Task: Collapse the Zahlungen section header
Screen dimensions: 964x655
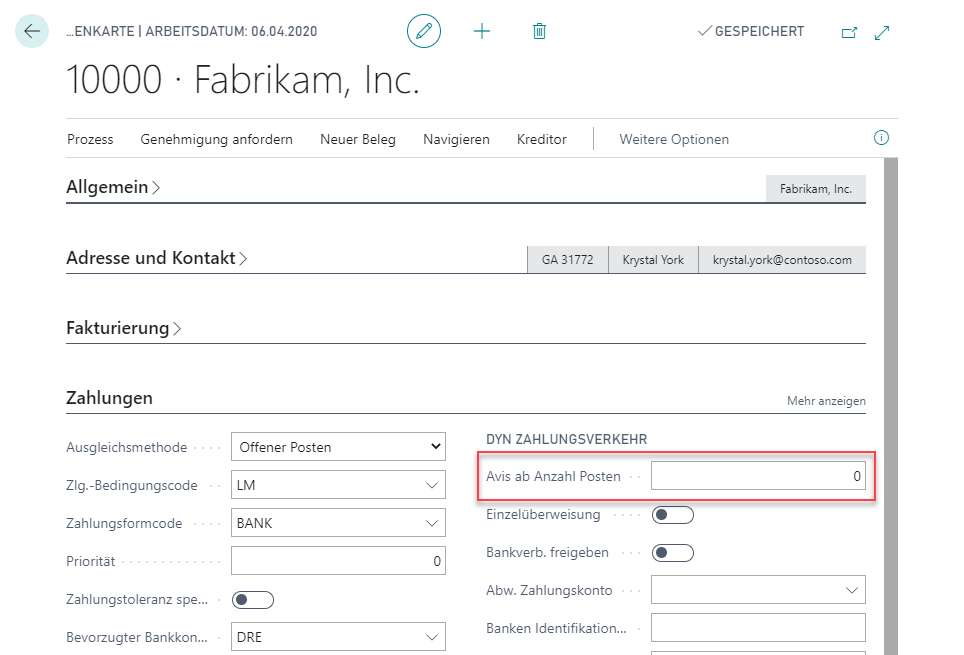Action: pyautogui.click(x=109, y=398)
